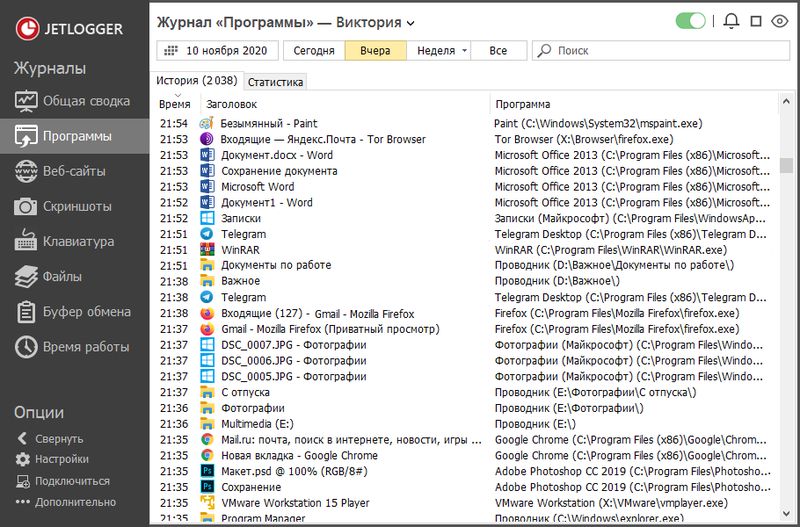The image size is (800, 527).
Task: Click the notifications bell icon
Action: click(x=732, y=21)
